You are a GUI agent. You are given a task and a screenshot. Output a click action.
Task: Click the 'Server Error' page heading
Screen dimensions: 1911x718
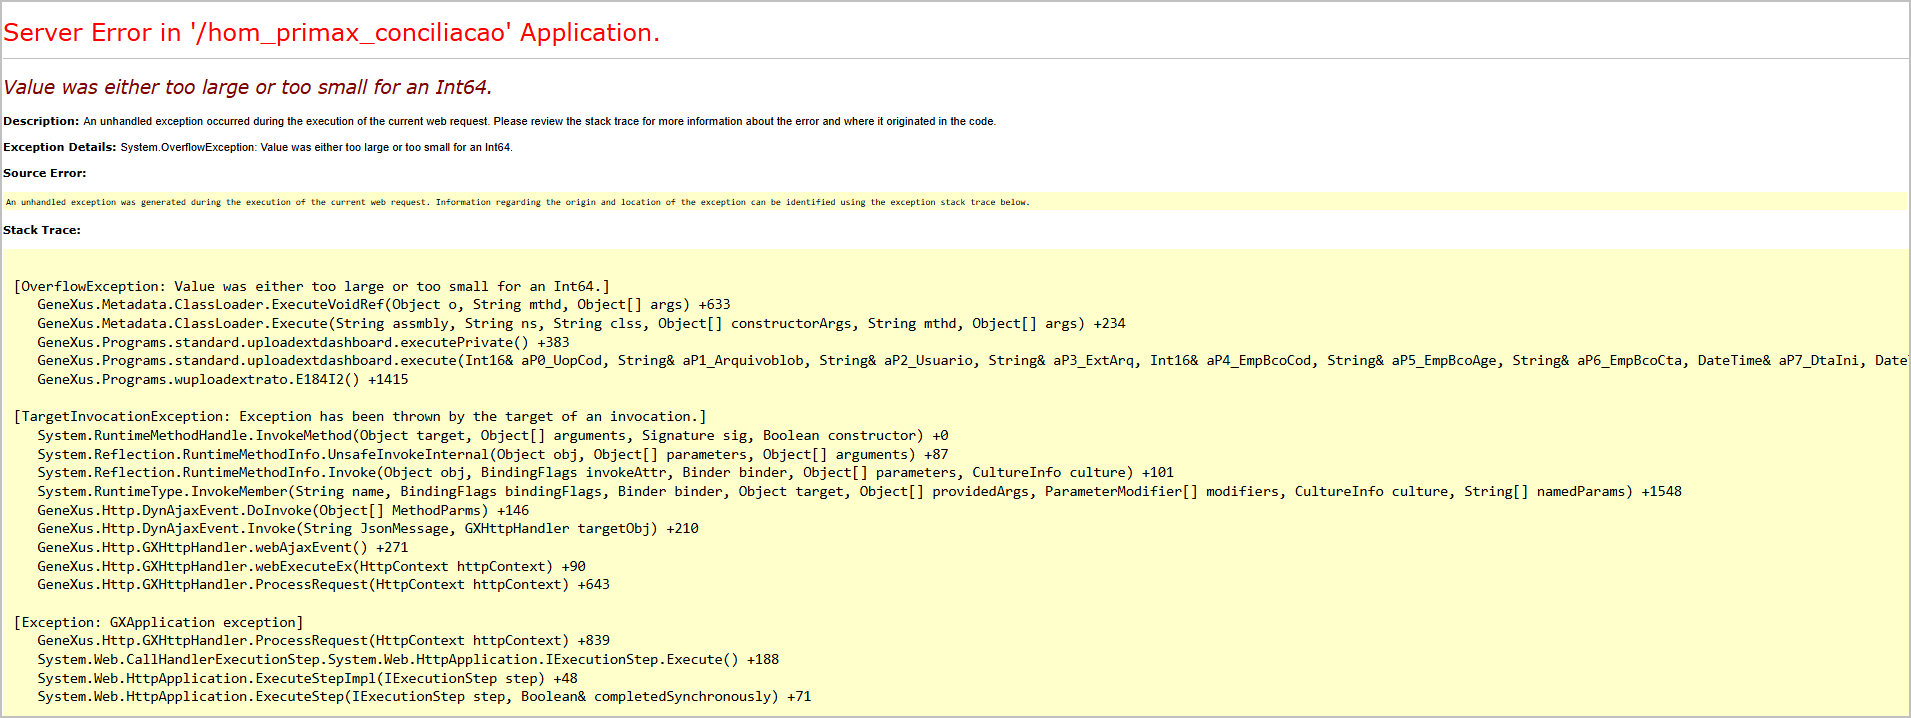coord(331,33)
